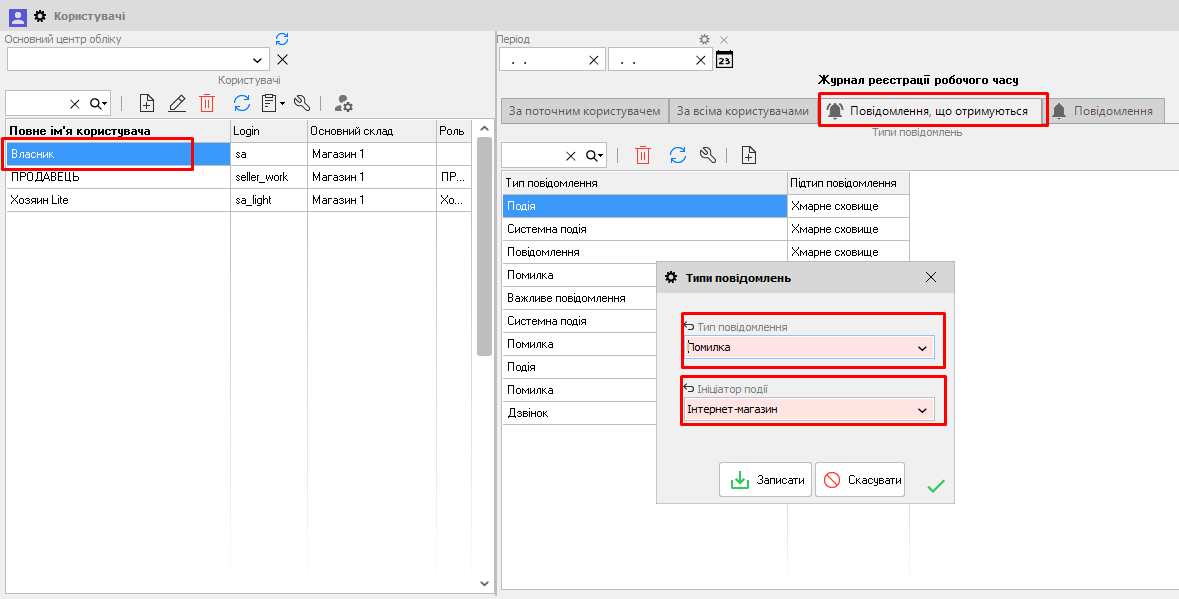This screenshot has width=1179, height=599.
Task: Expand the 'Тип повідомлення' dropdown
Action: [922, 348]
